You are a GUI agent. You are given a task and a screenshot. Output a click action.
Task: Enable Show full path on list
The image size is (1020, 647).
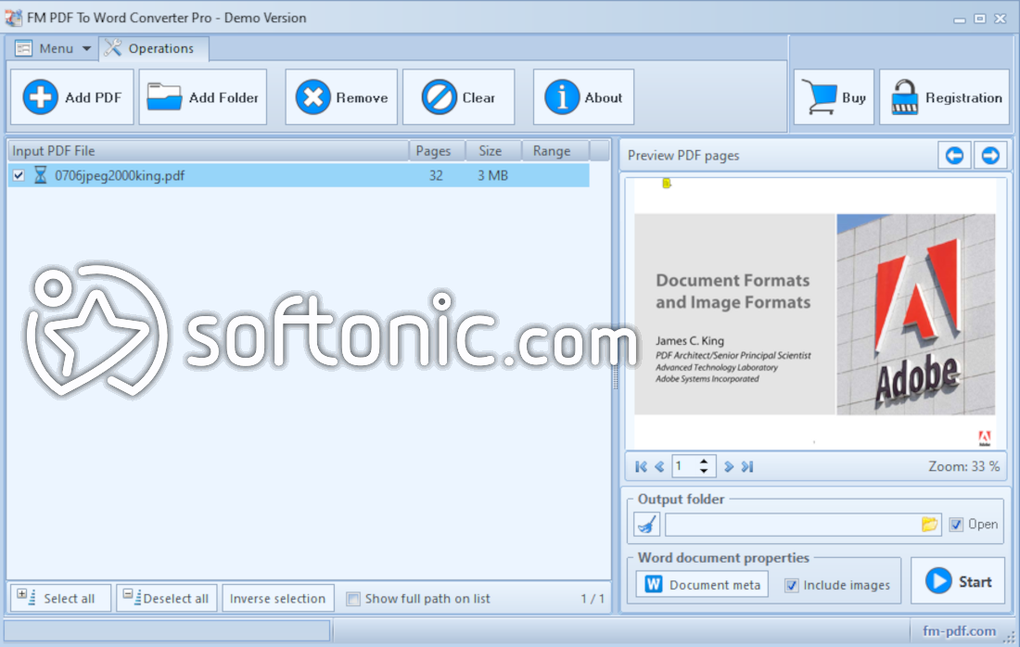[353, 599]
